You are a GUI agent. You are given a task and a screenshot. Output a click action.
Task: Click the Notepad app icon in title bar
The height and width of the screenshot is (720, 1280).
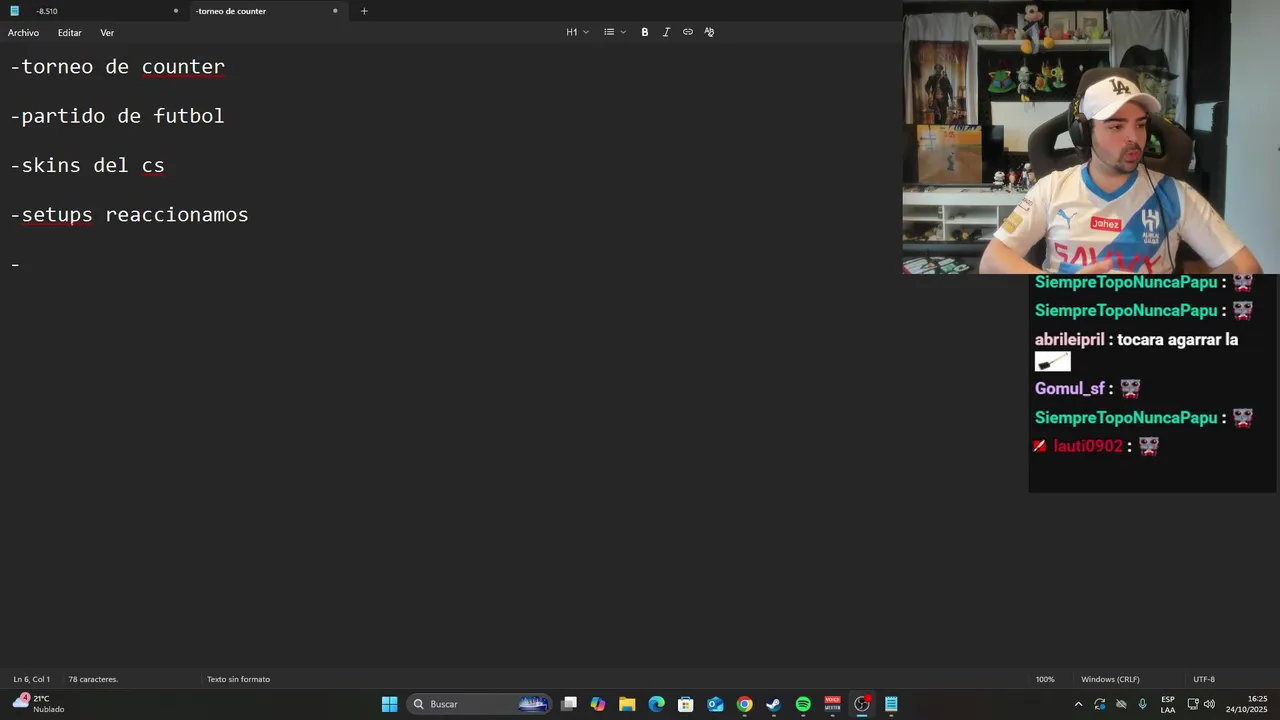click(x=14, y=11)
